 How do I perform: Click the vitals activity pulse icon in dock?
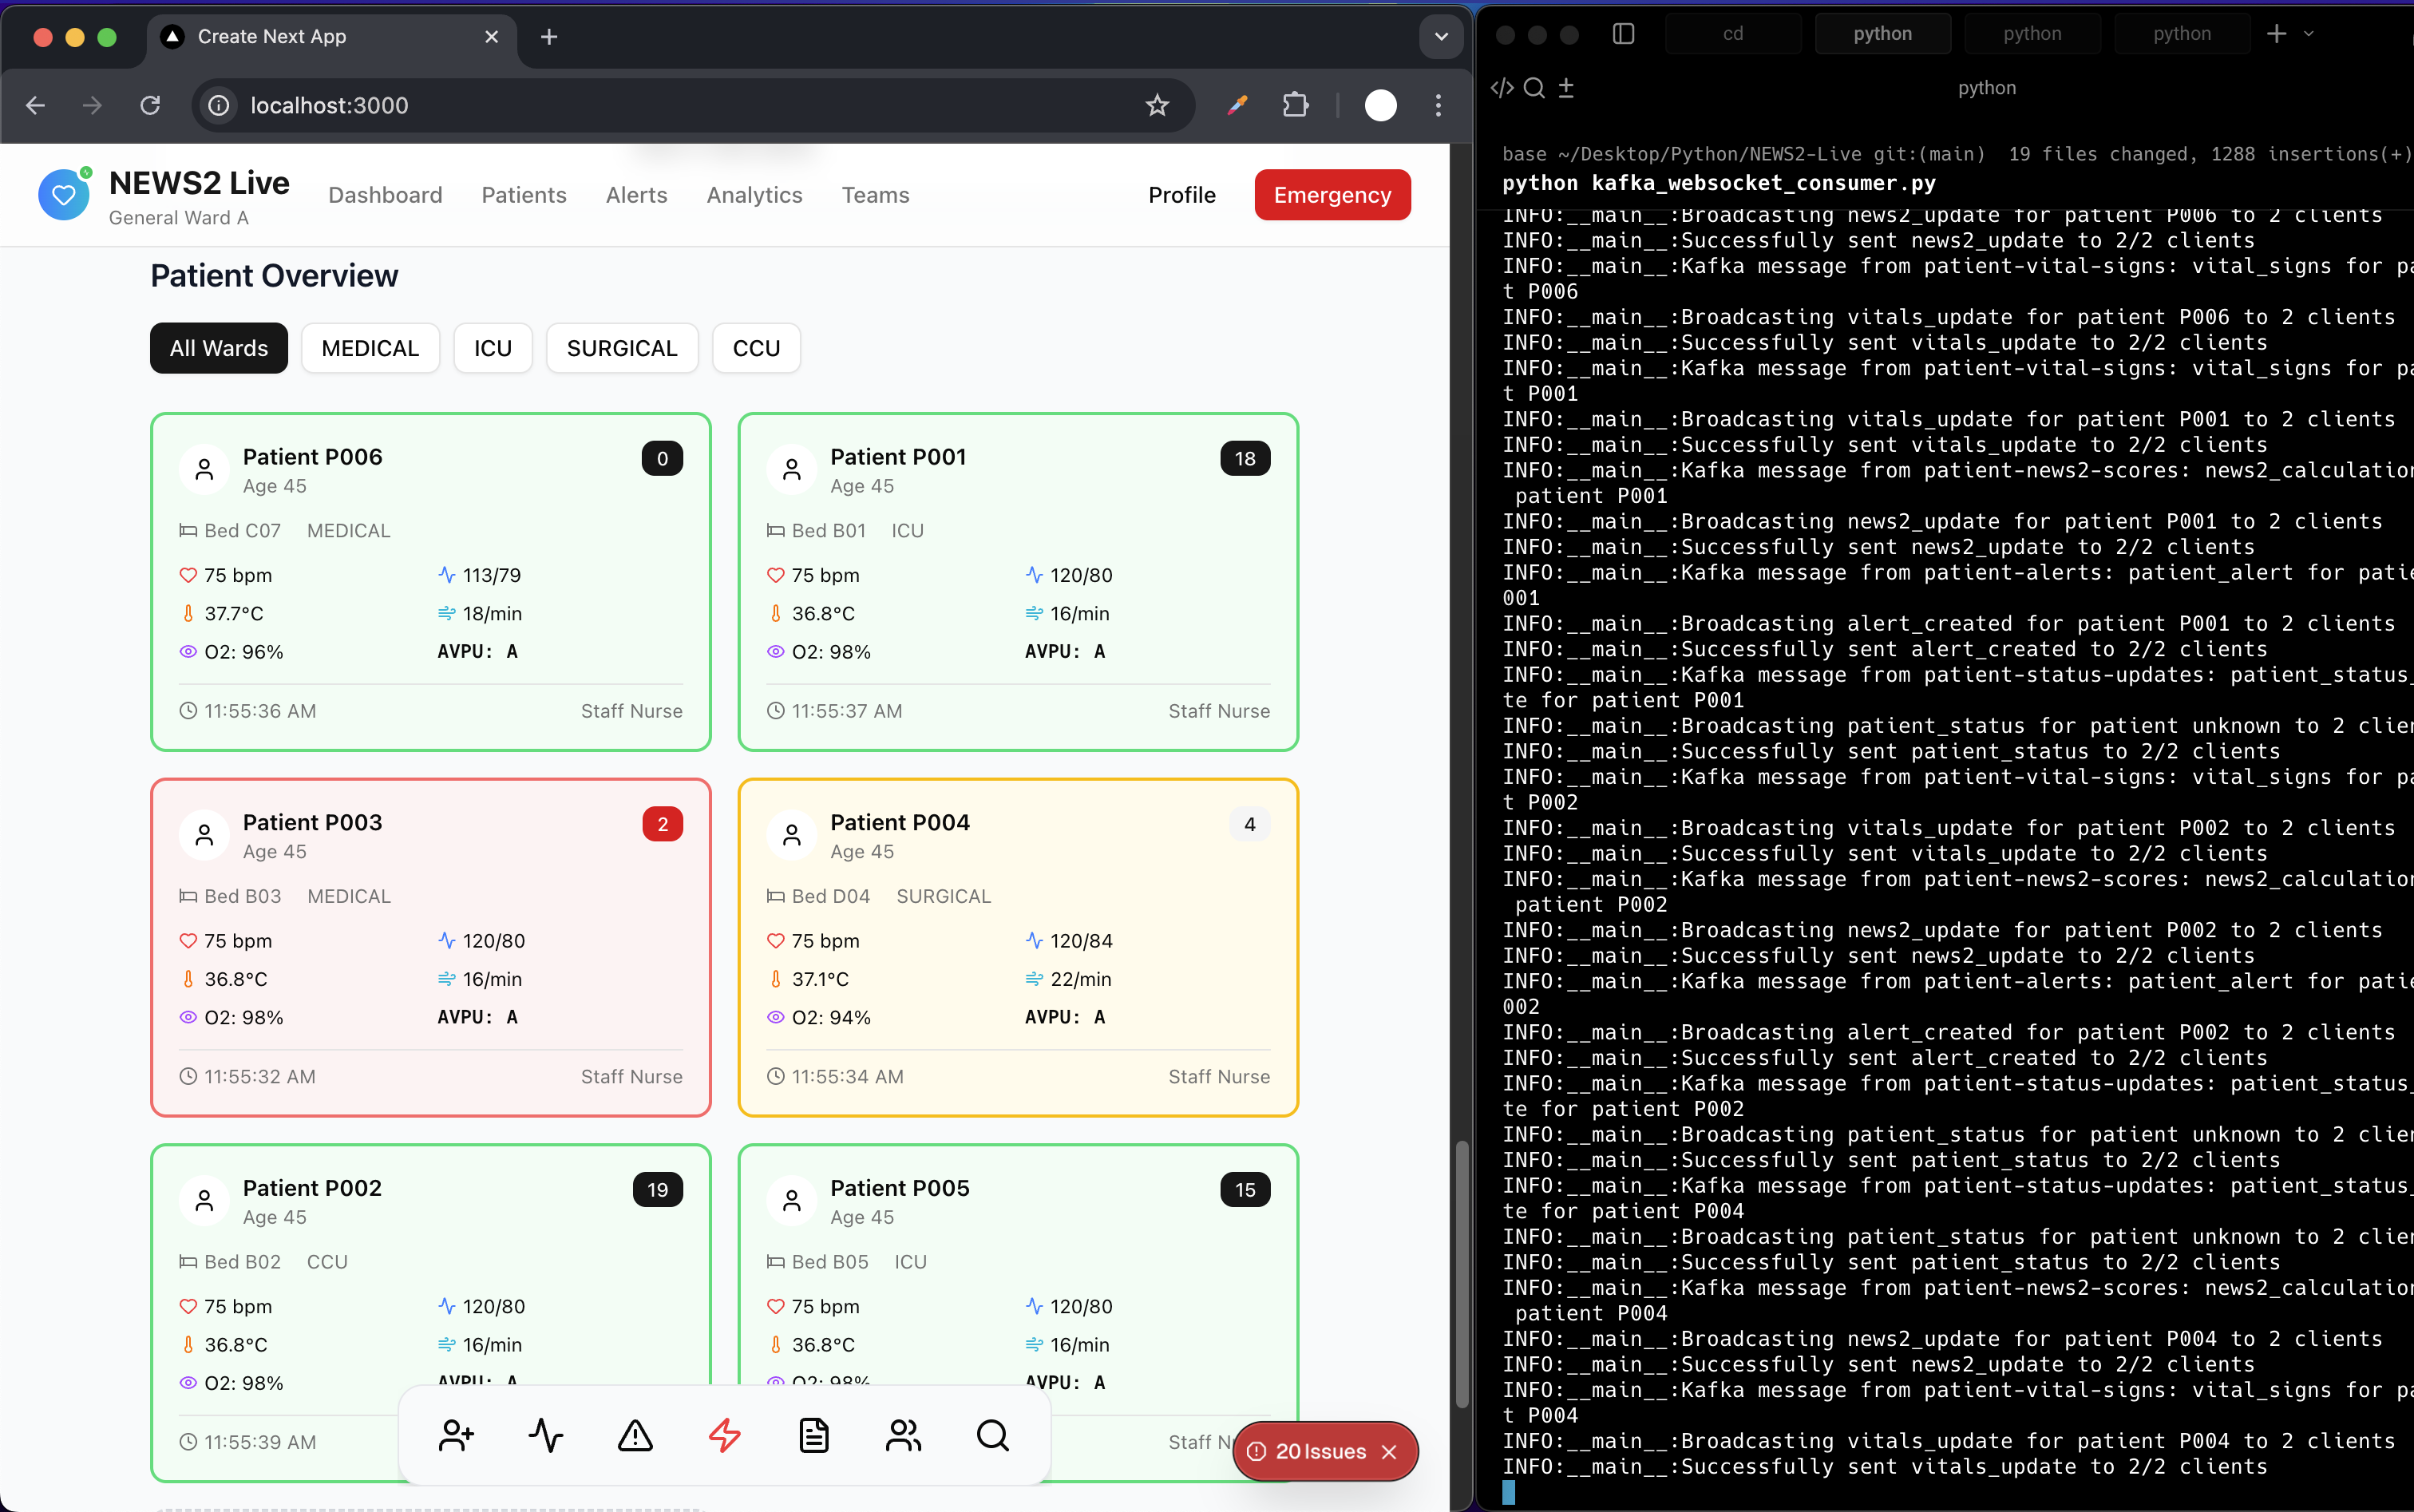click(x=546, y=1435)
